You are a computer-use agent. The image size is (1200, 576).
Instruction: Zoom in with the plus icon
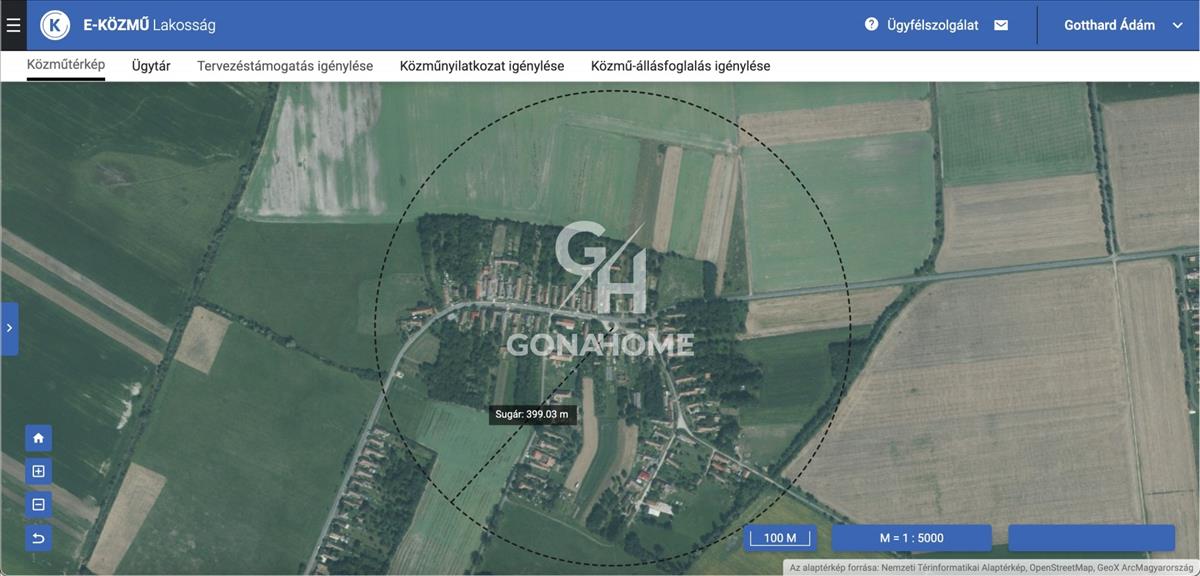point(38,471)
